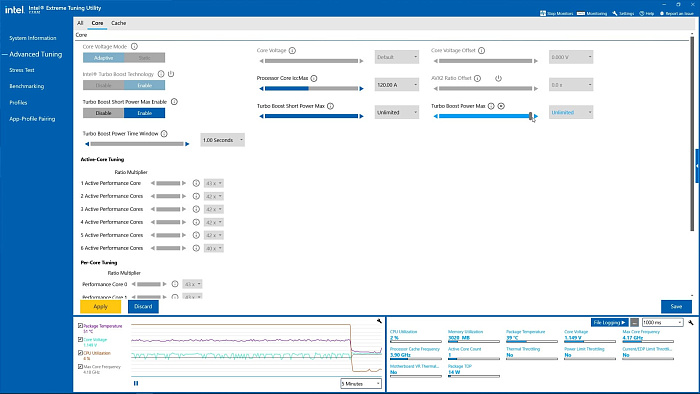Click the Discard button
Viewport: 700px width, 394px height.
pyautogui.click(x=143, y=307)
